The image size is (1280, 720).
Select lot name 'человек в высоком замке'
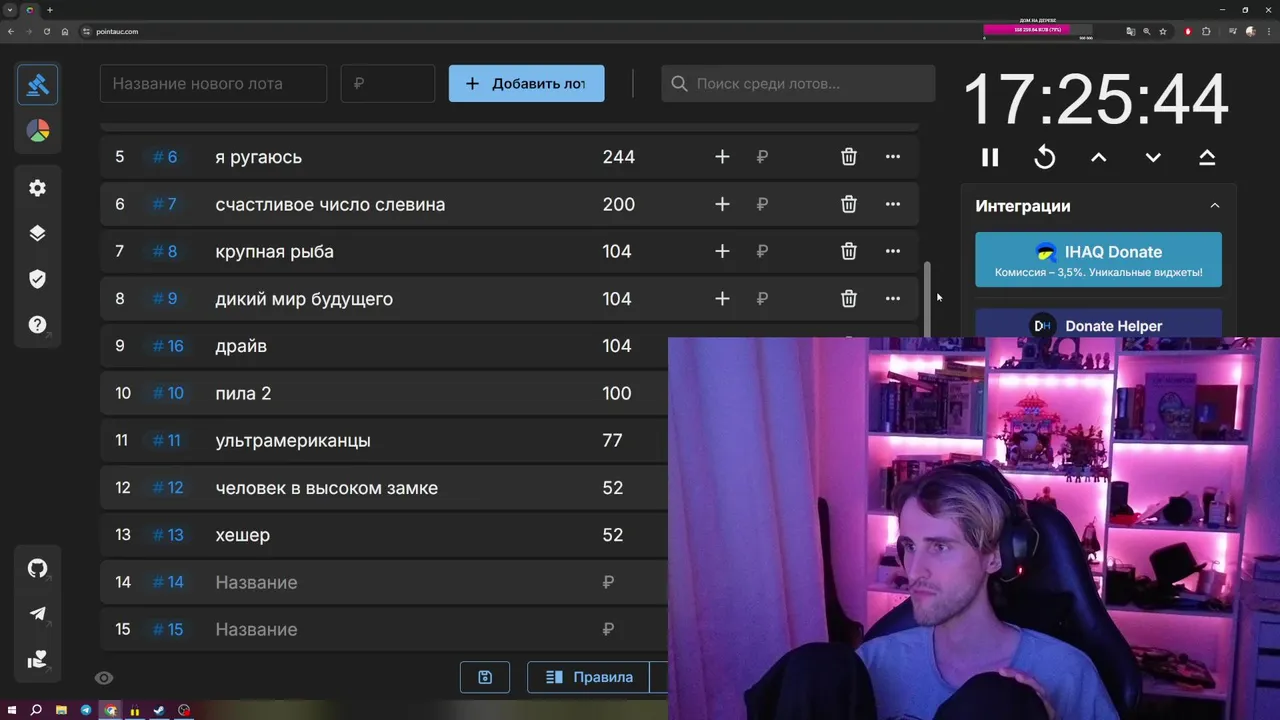326,488
